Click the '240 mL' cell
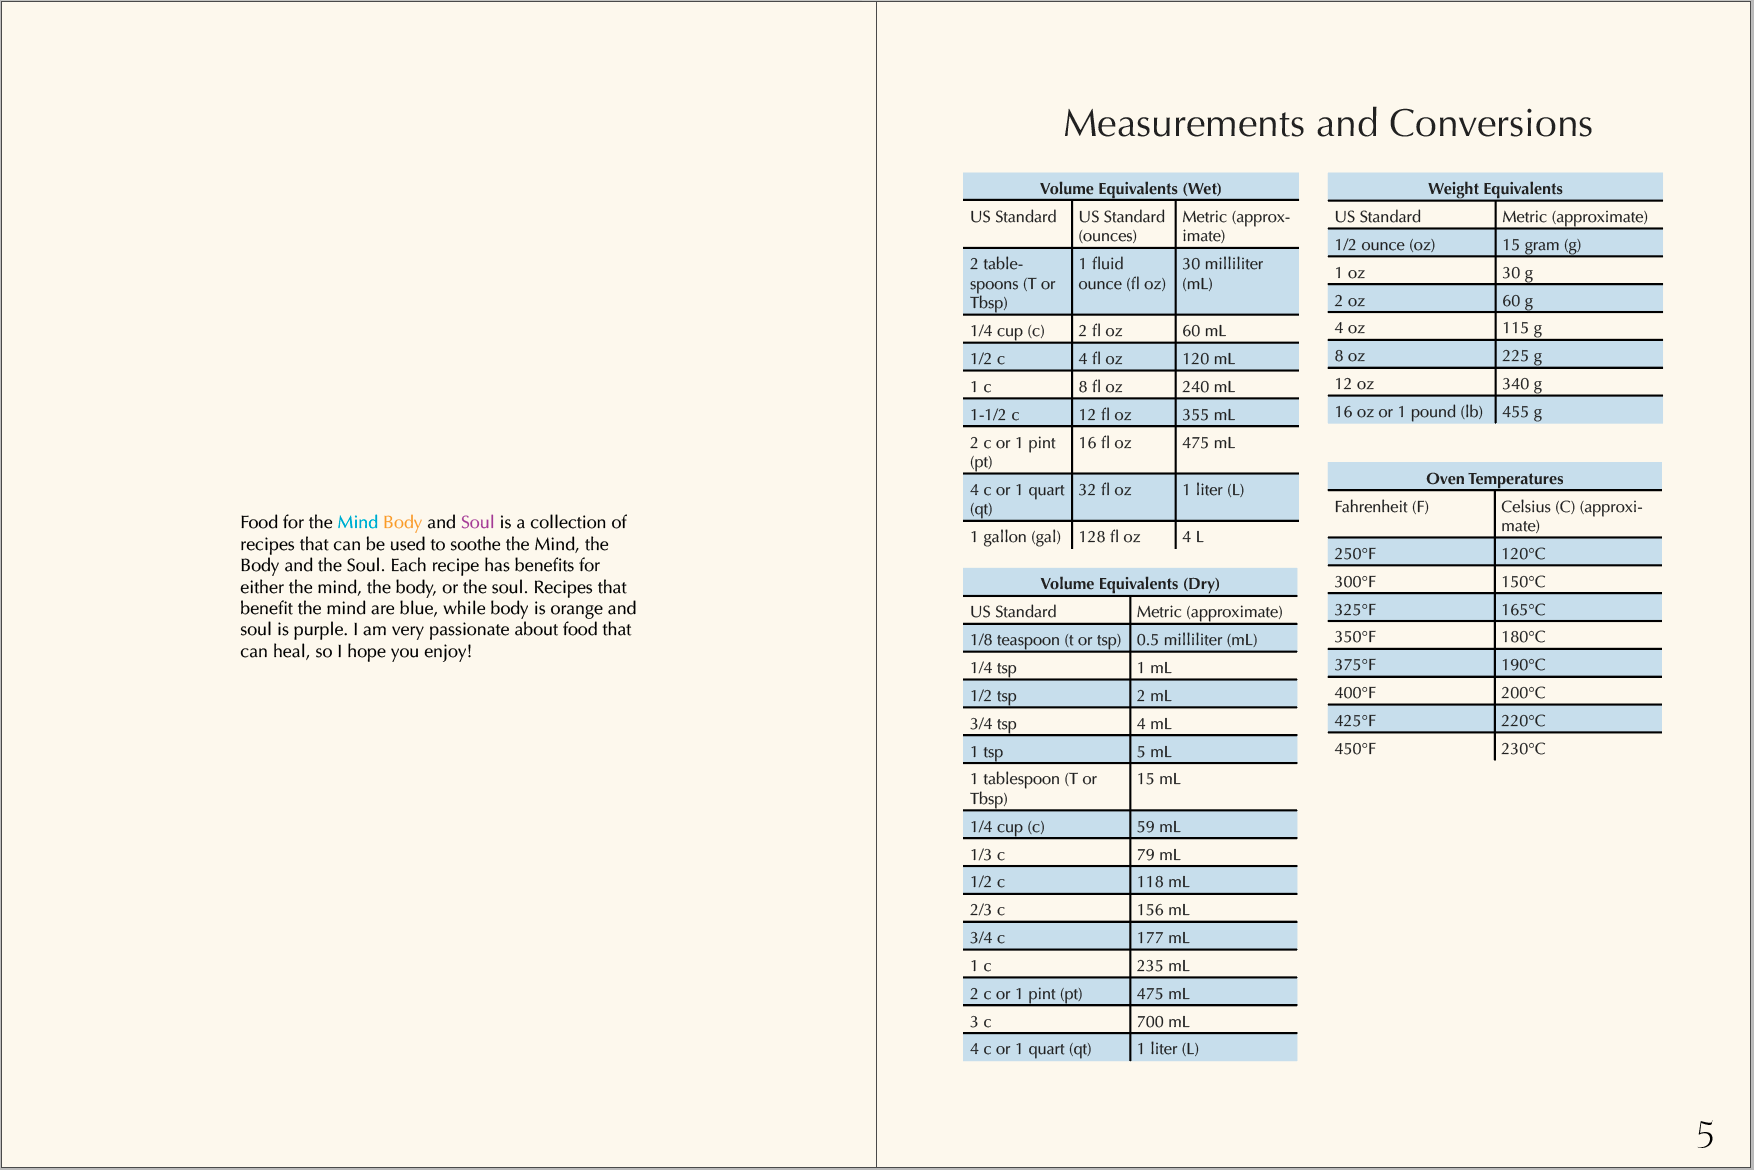Screen dimensions: 1754x1170 tap(1237, 386)
